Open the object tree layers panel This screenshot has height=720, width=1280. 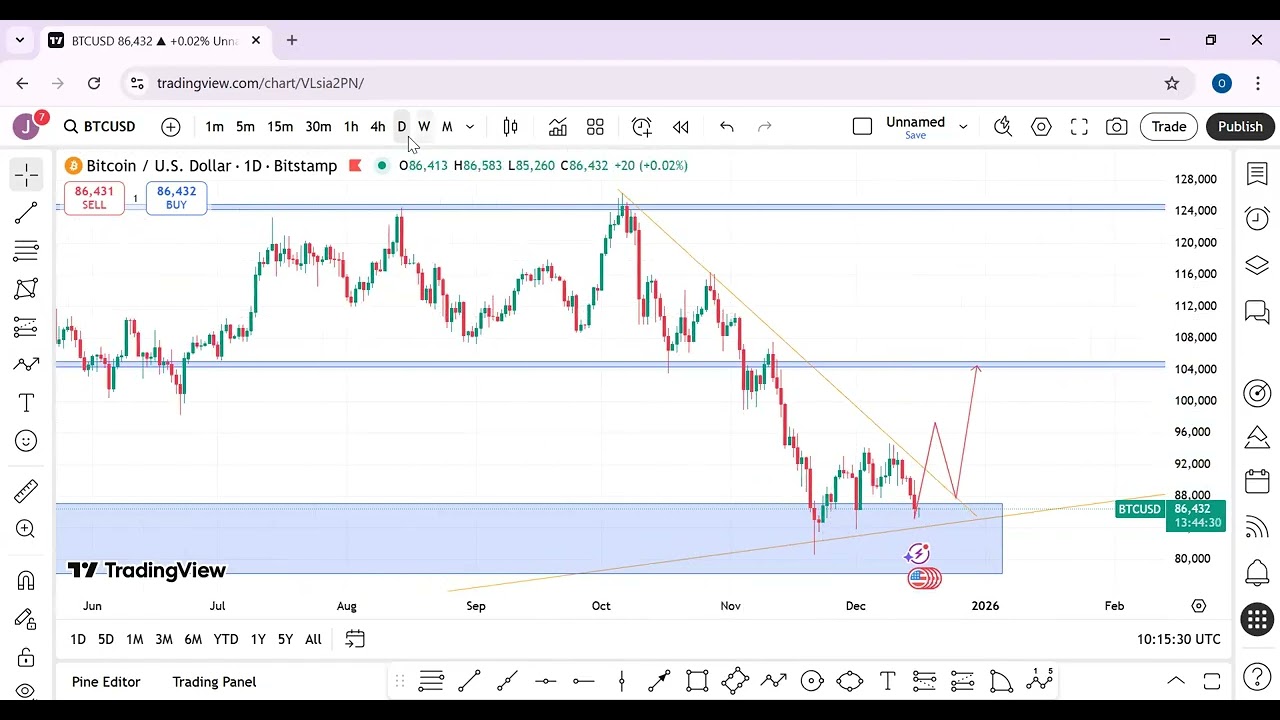(1257, 265)
